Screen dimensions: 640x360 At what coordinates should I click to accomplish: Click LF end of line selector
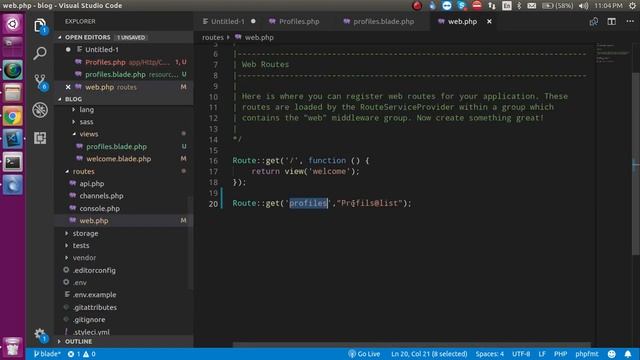tap(542, 354)
